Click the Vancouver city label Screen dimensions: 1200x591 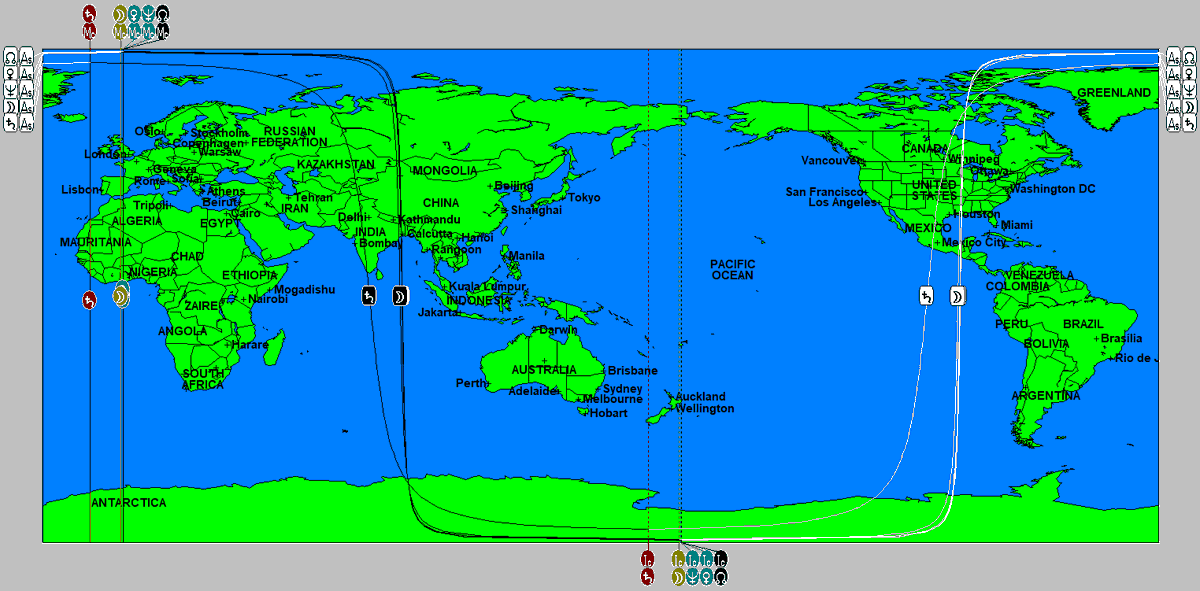coord(831,160)
